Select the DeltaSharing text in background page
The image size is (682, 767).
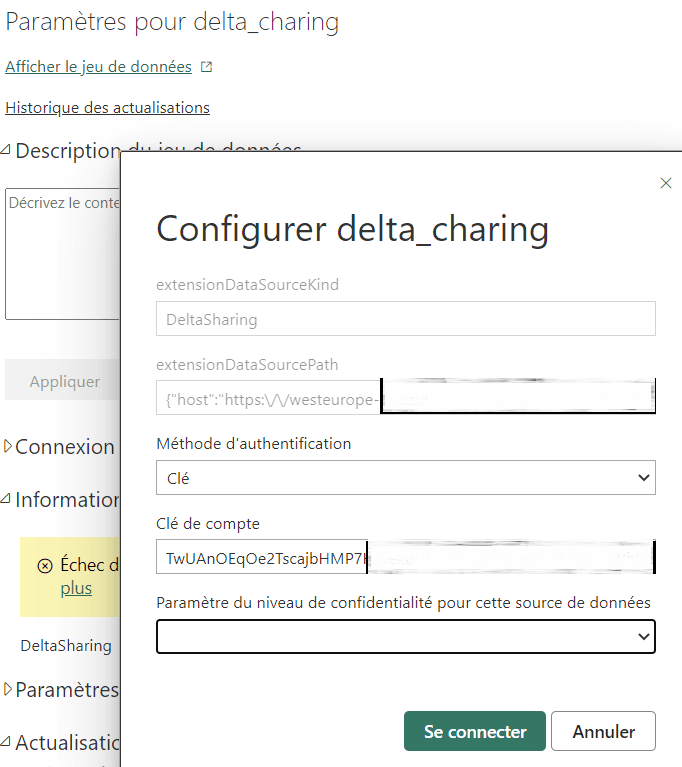coord(66,646)
